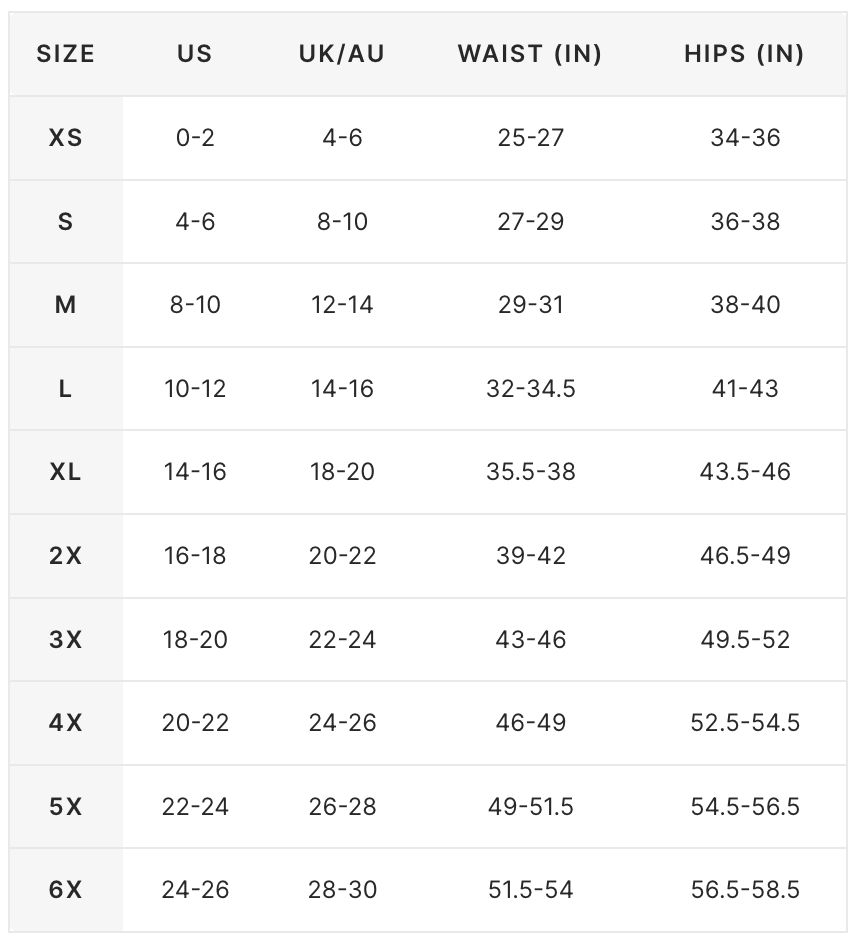Select the 2X size row label

(x=66, y=556)
